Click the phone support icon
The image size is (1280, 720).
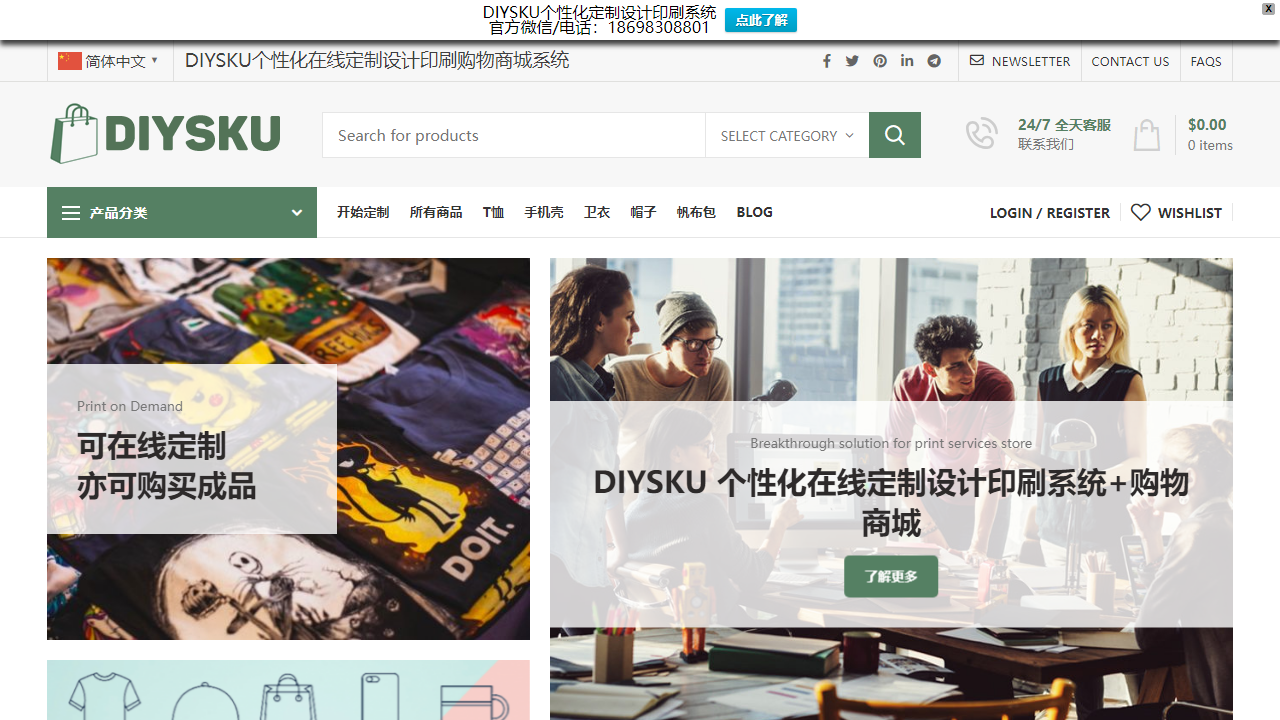point(981,134)
